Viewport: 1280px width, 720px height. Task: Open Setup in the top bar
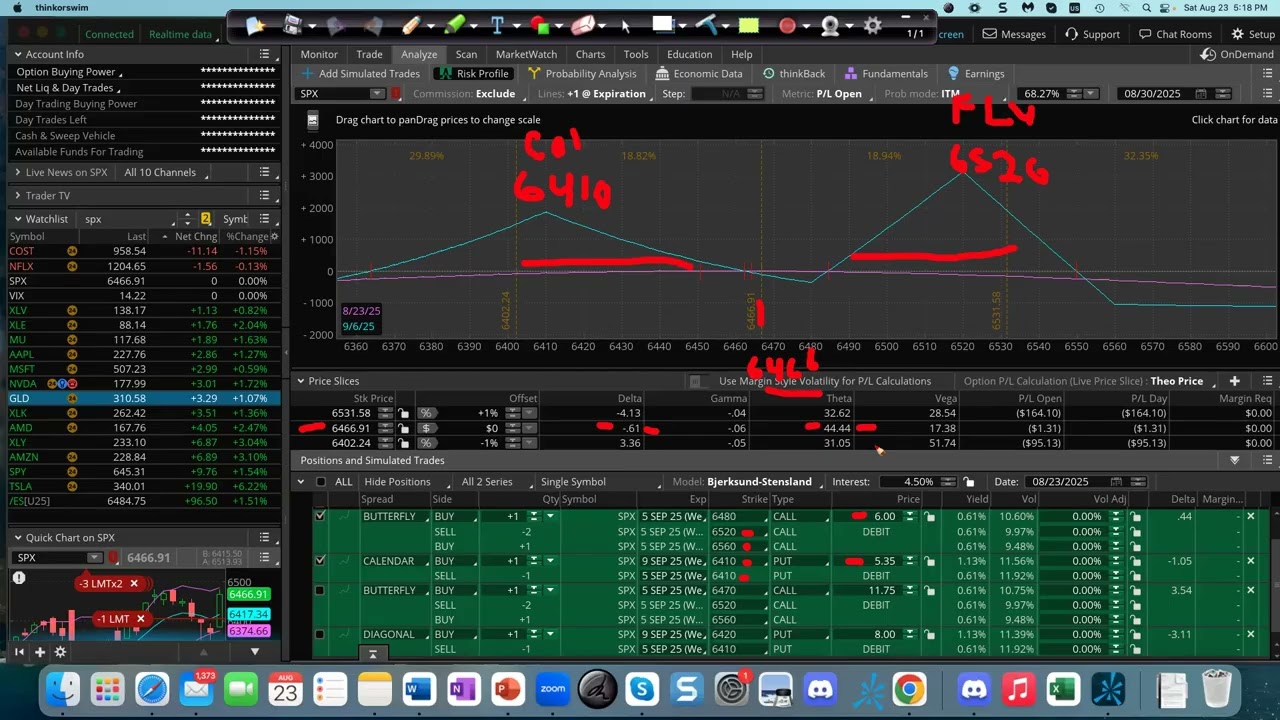[x=1252, y=34]
